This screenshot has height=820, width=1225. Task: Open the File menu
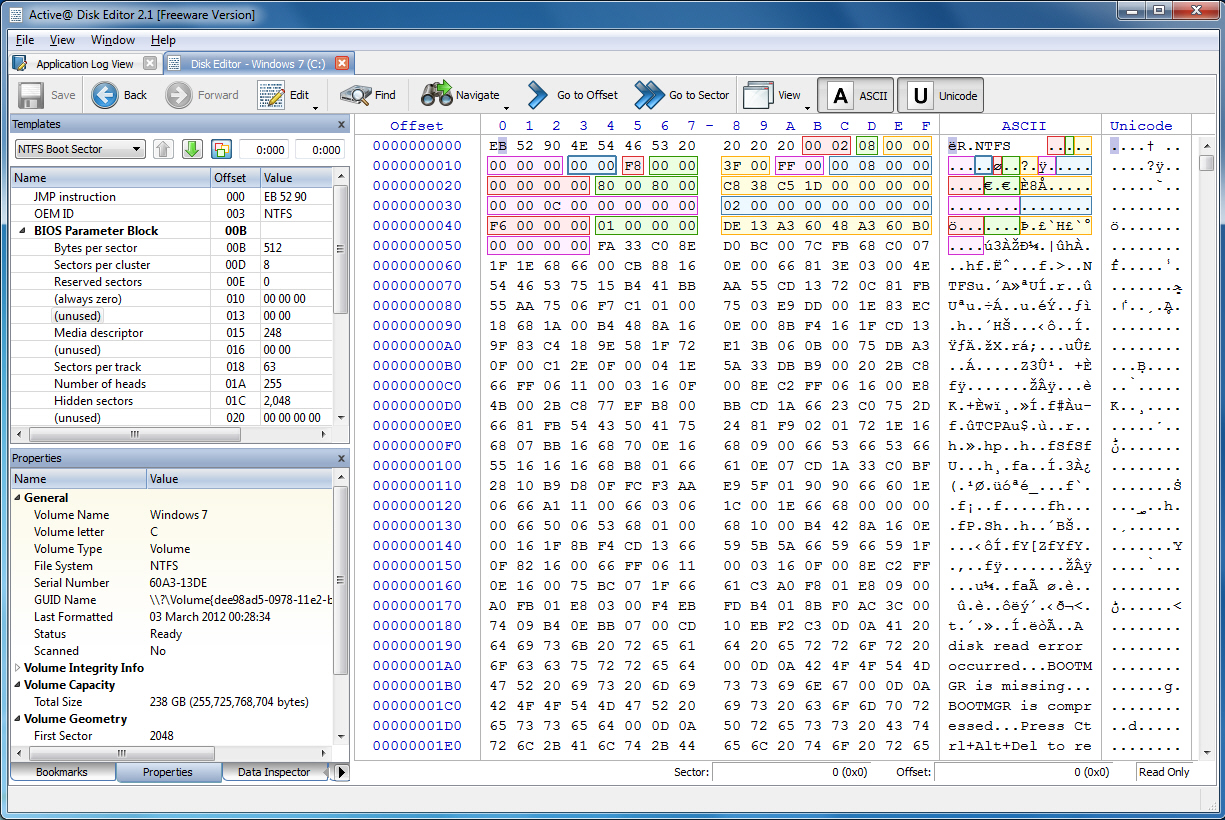(25, 40)
